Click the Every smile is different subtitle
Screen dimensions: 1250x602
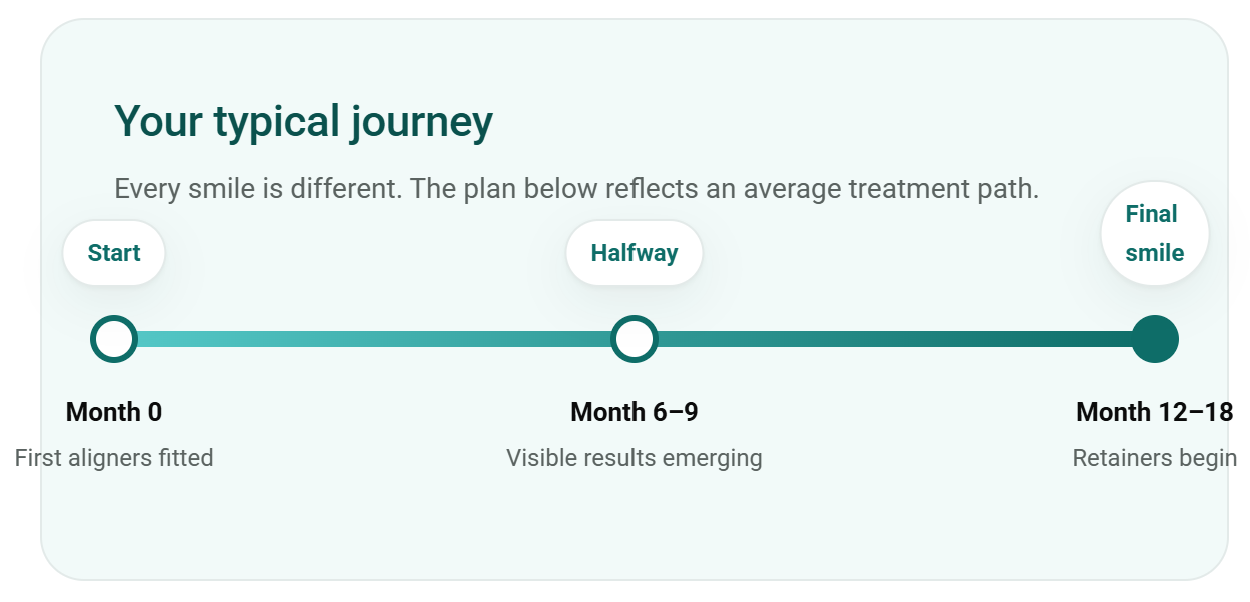[x=577, y=188]
